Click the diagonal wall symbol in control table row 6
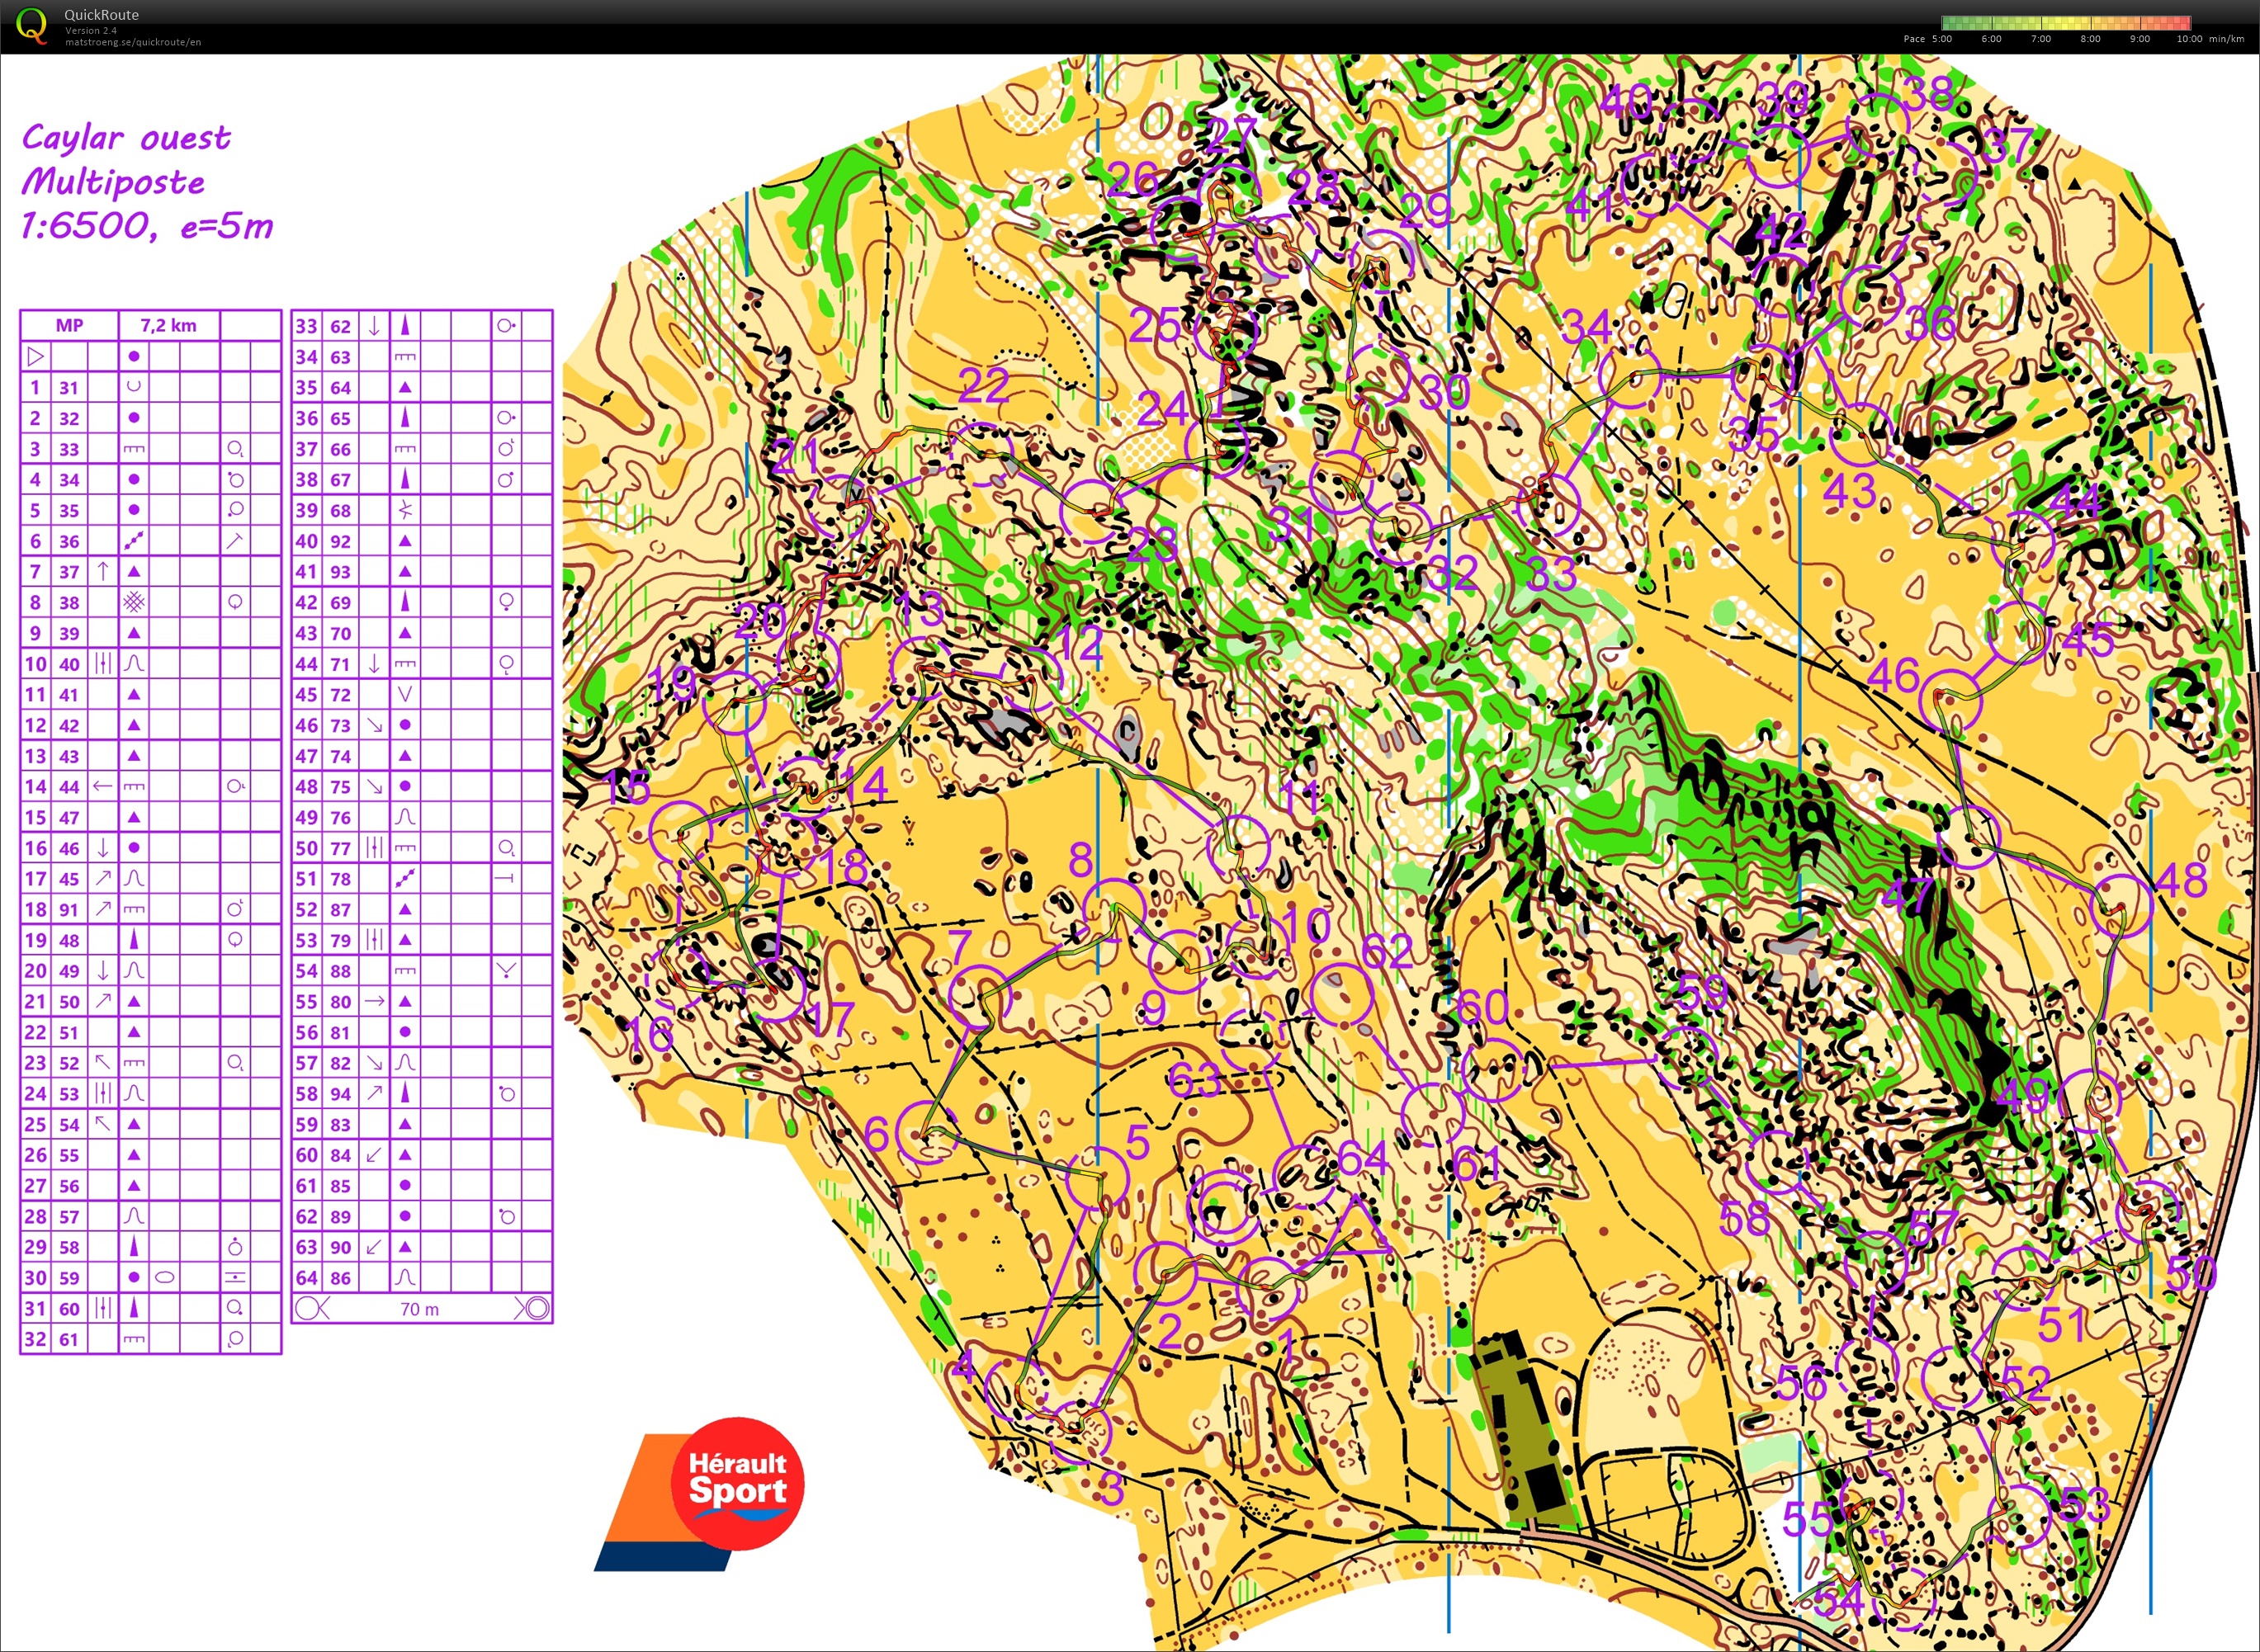This screenshot has height=1652, width=2260. [x=134, y=541]
